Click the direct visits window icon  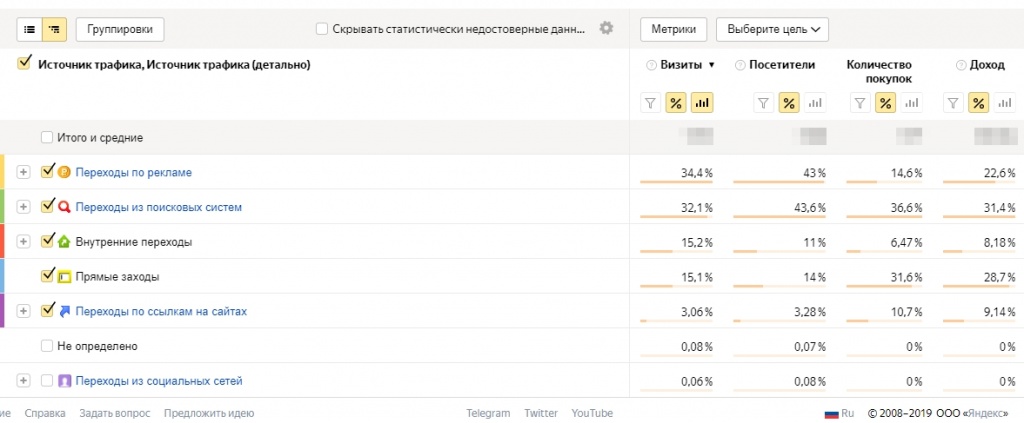[64, 277]
